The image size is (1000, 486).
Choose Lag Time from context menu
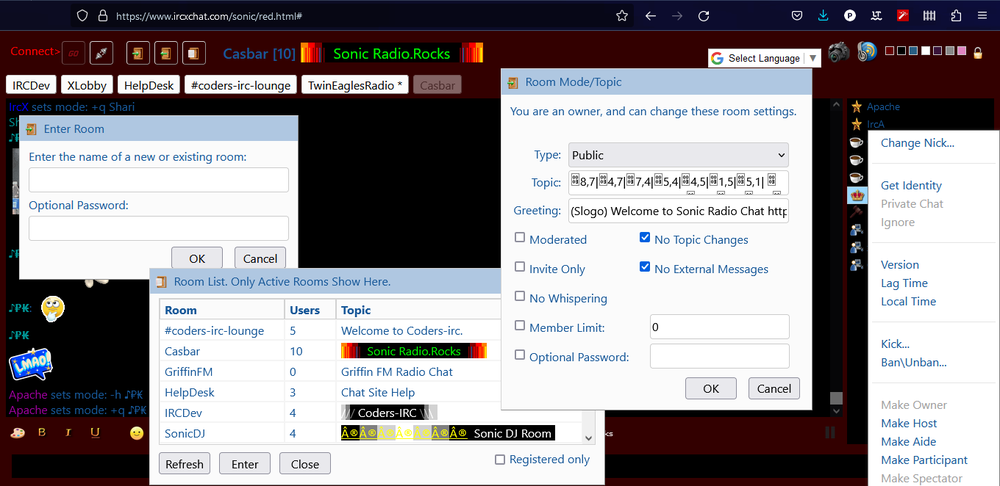click(904, 283)
